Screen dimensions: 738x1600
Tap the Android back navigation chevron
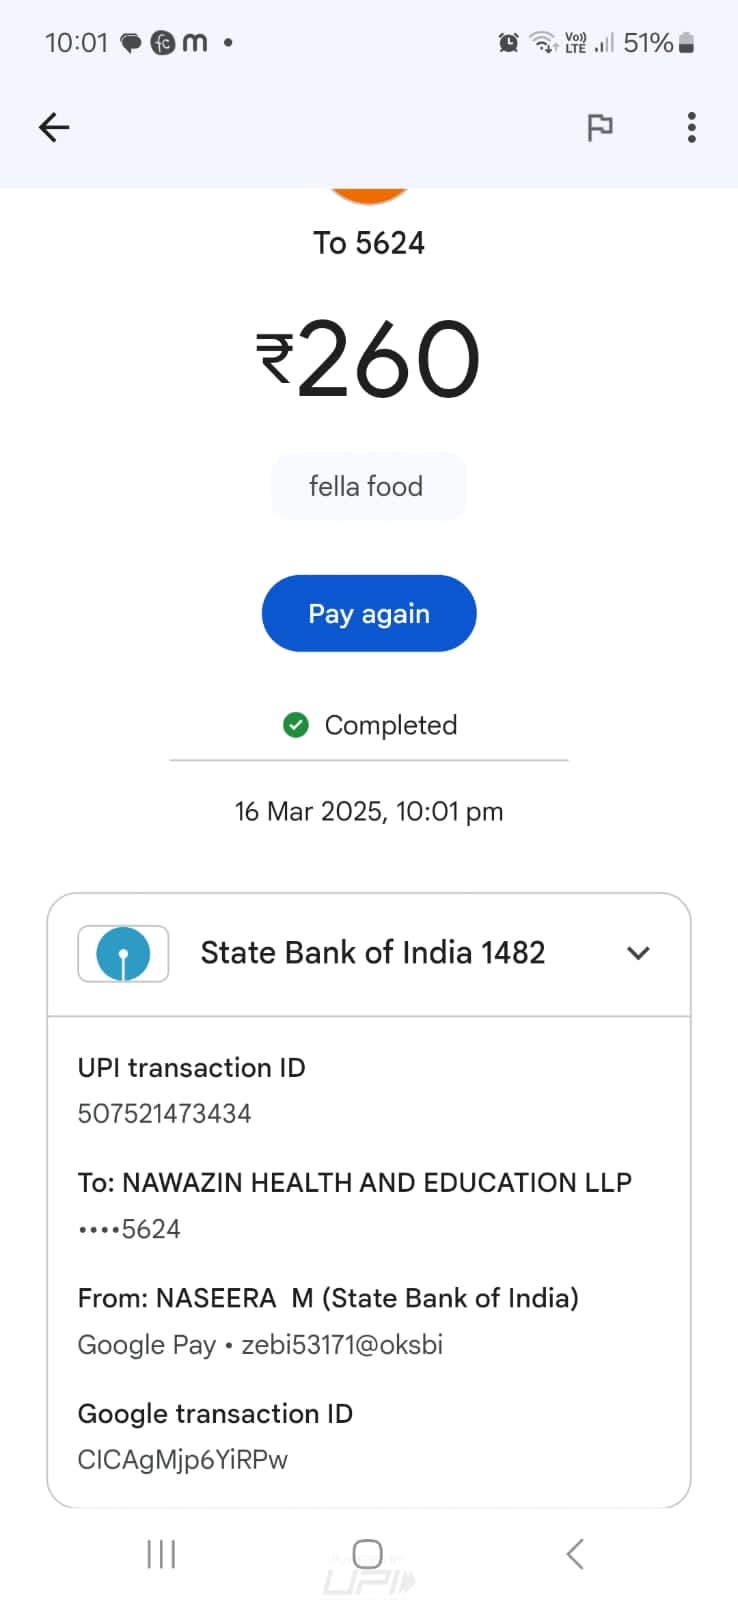[x=575, y=1554]
